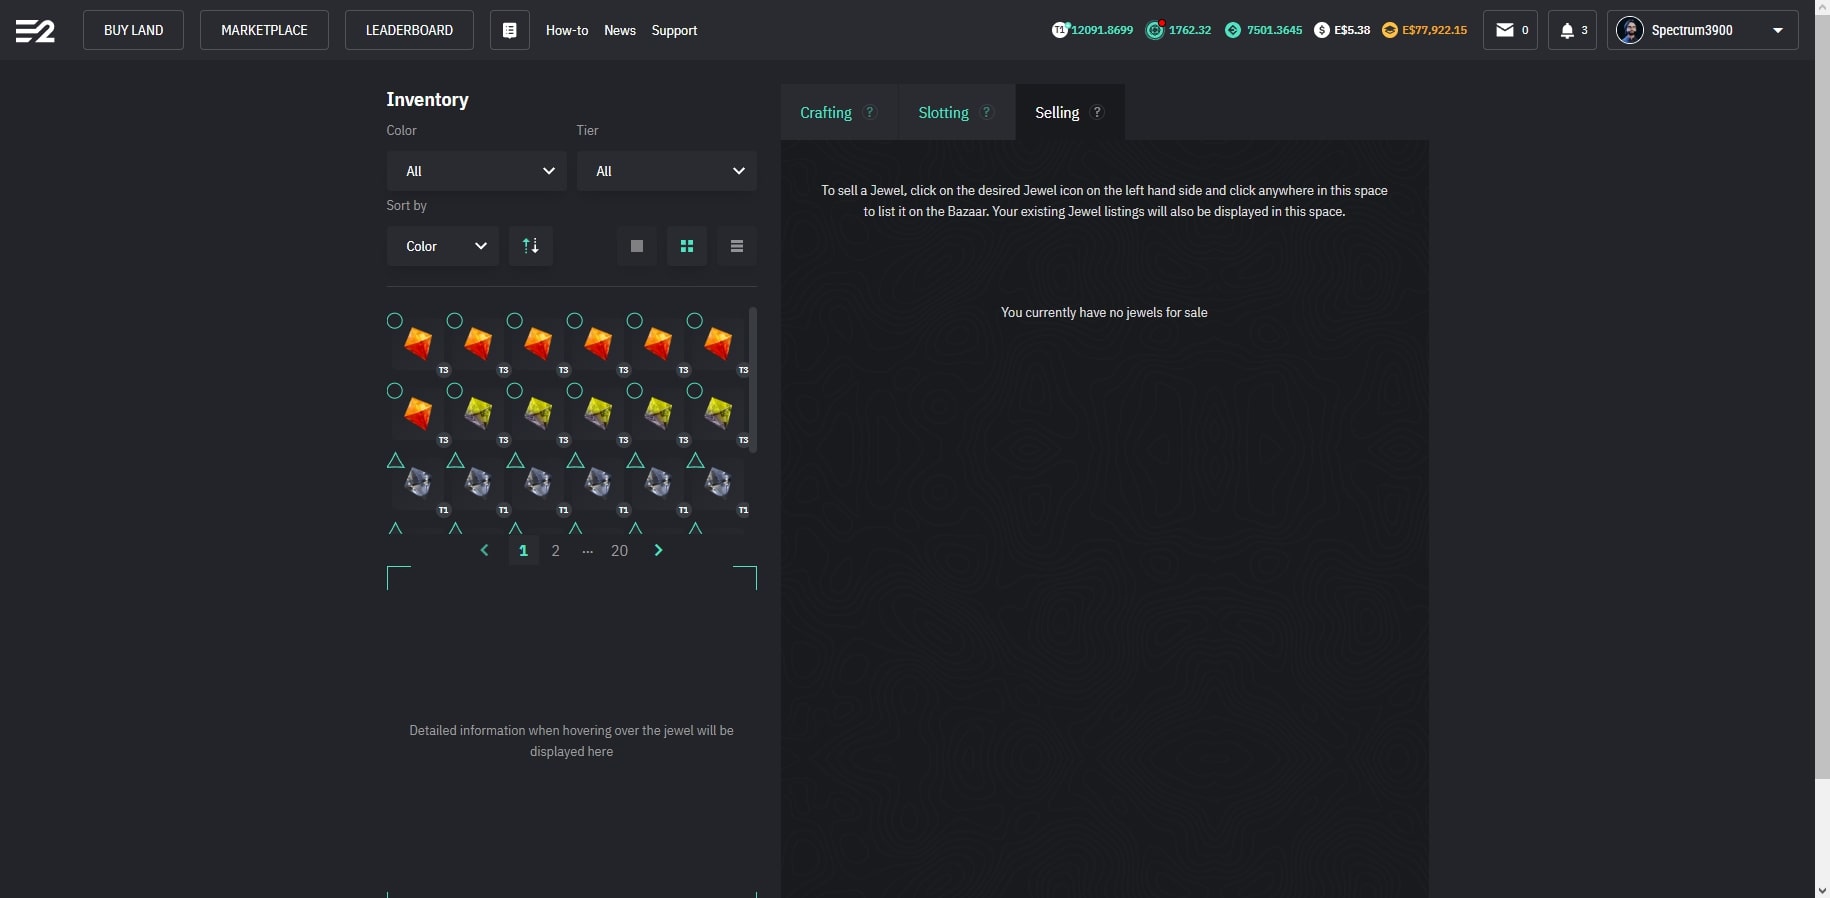Click the help question mark beside Crafting
1830x898 pixels.
tap(870, 112)
